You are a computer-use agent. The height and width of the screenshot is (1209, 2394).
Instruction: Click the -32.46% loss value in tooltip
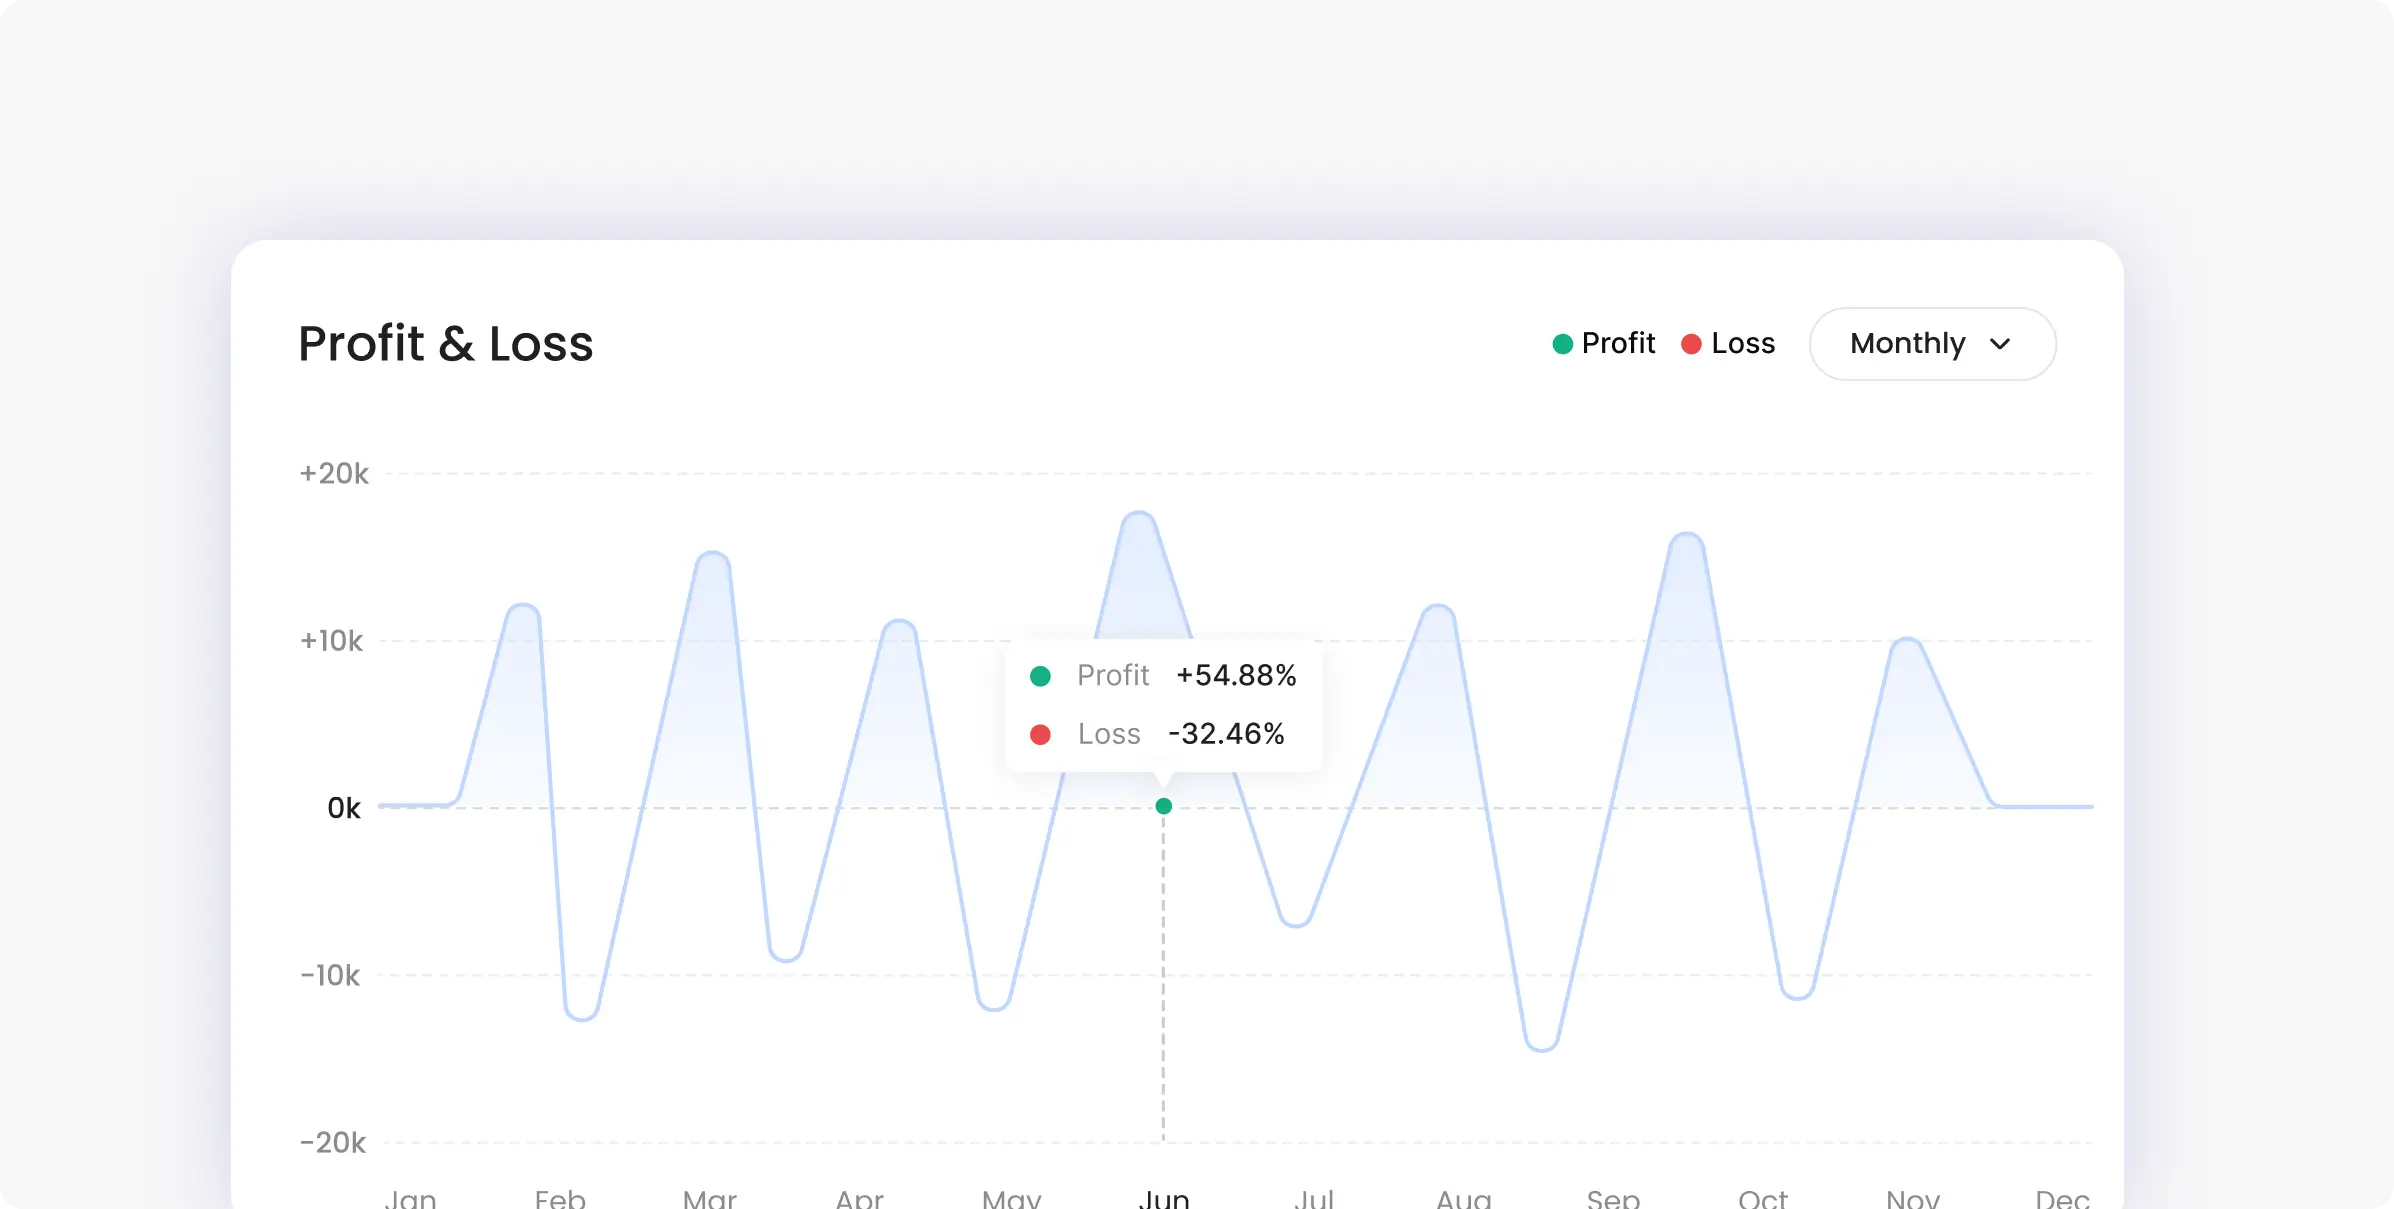(x=1226, y=734)
